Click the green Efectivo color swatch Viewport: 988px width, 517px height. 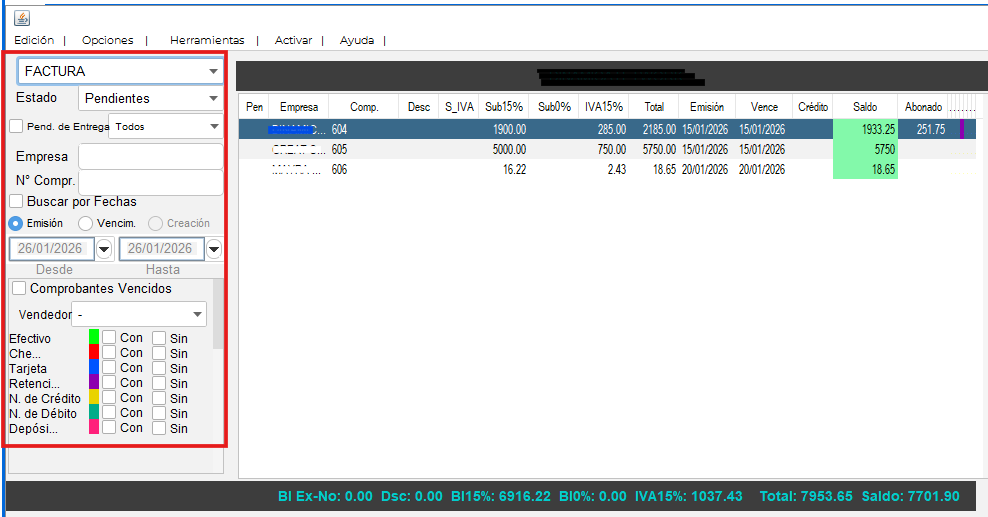[94, 338]
